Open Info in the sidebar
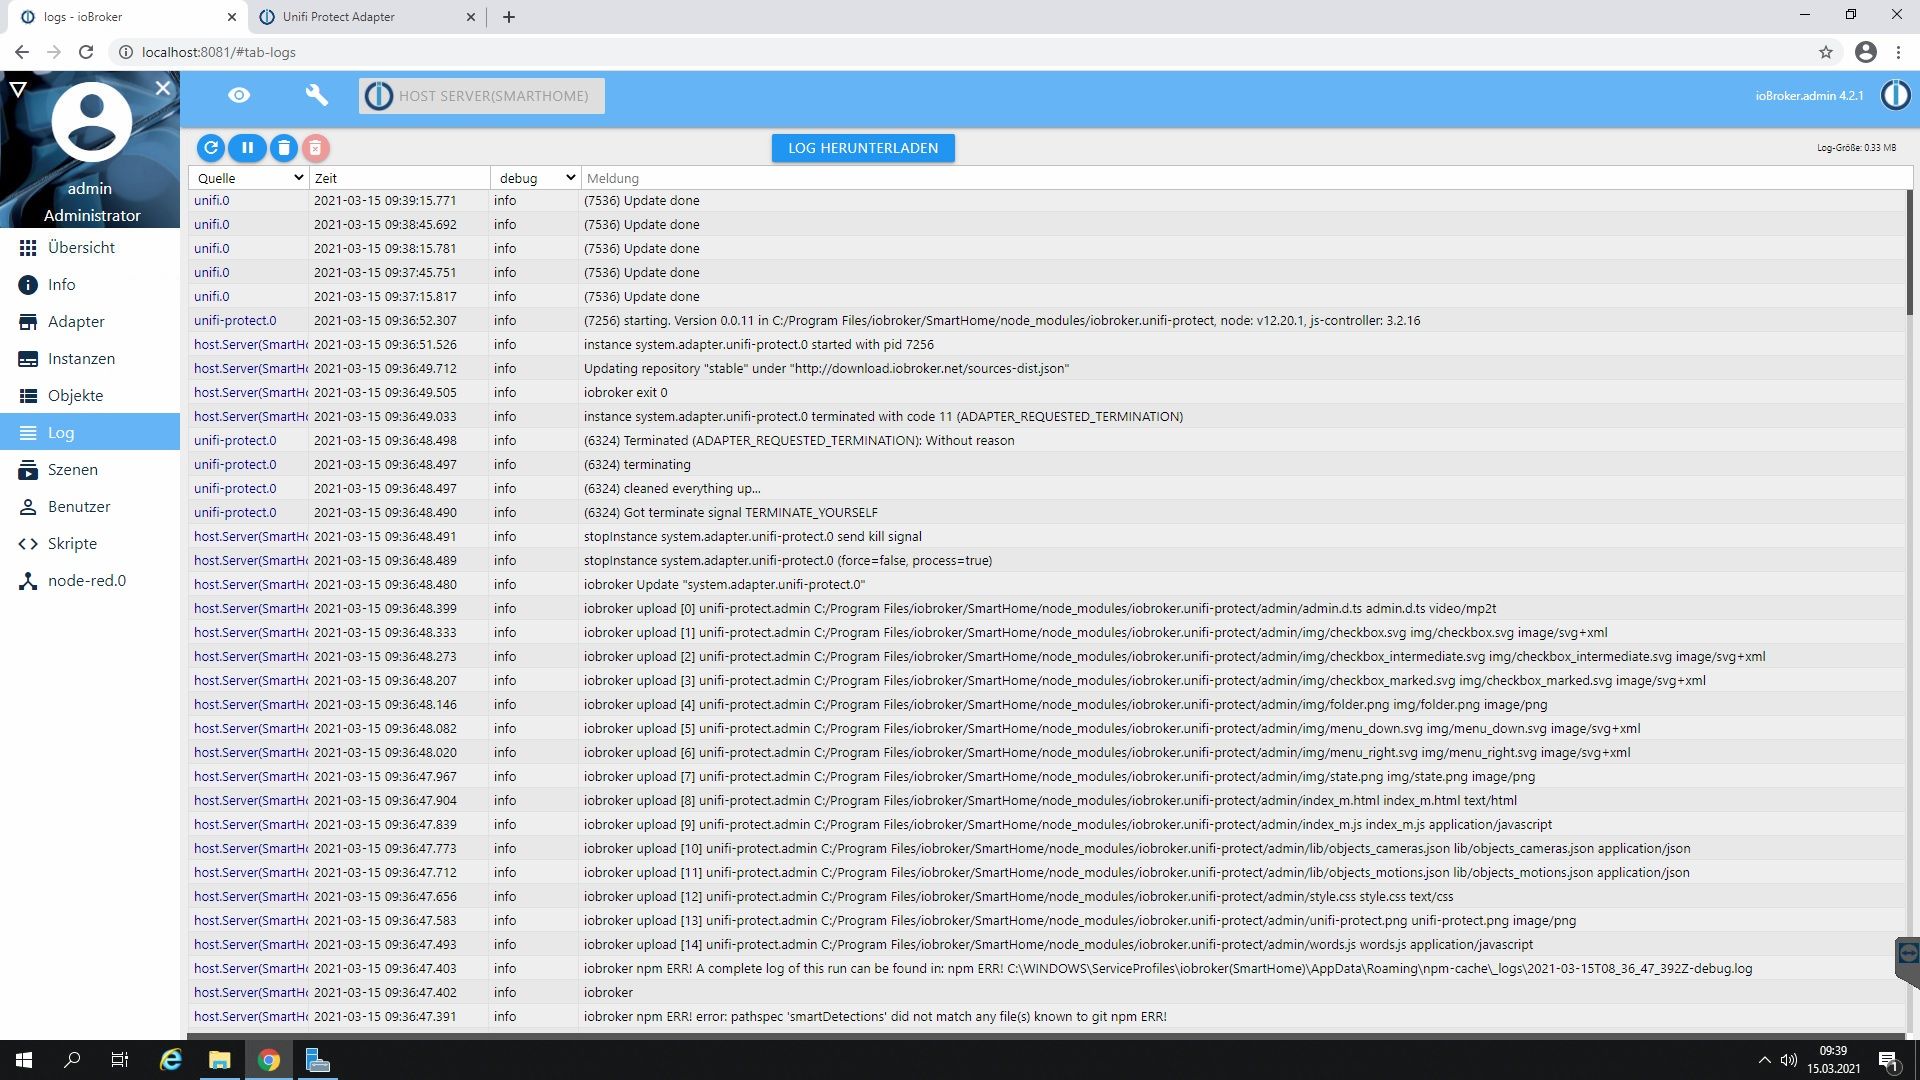Screen dimensions: 1920x1080 click(x=90, y=284)
